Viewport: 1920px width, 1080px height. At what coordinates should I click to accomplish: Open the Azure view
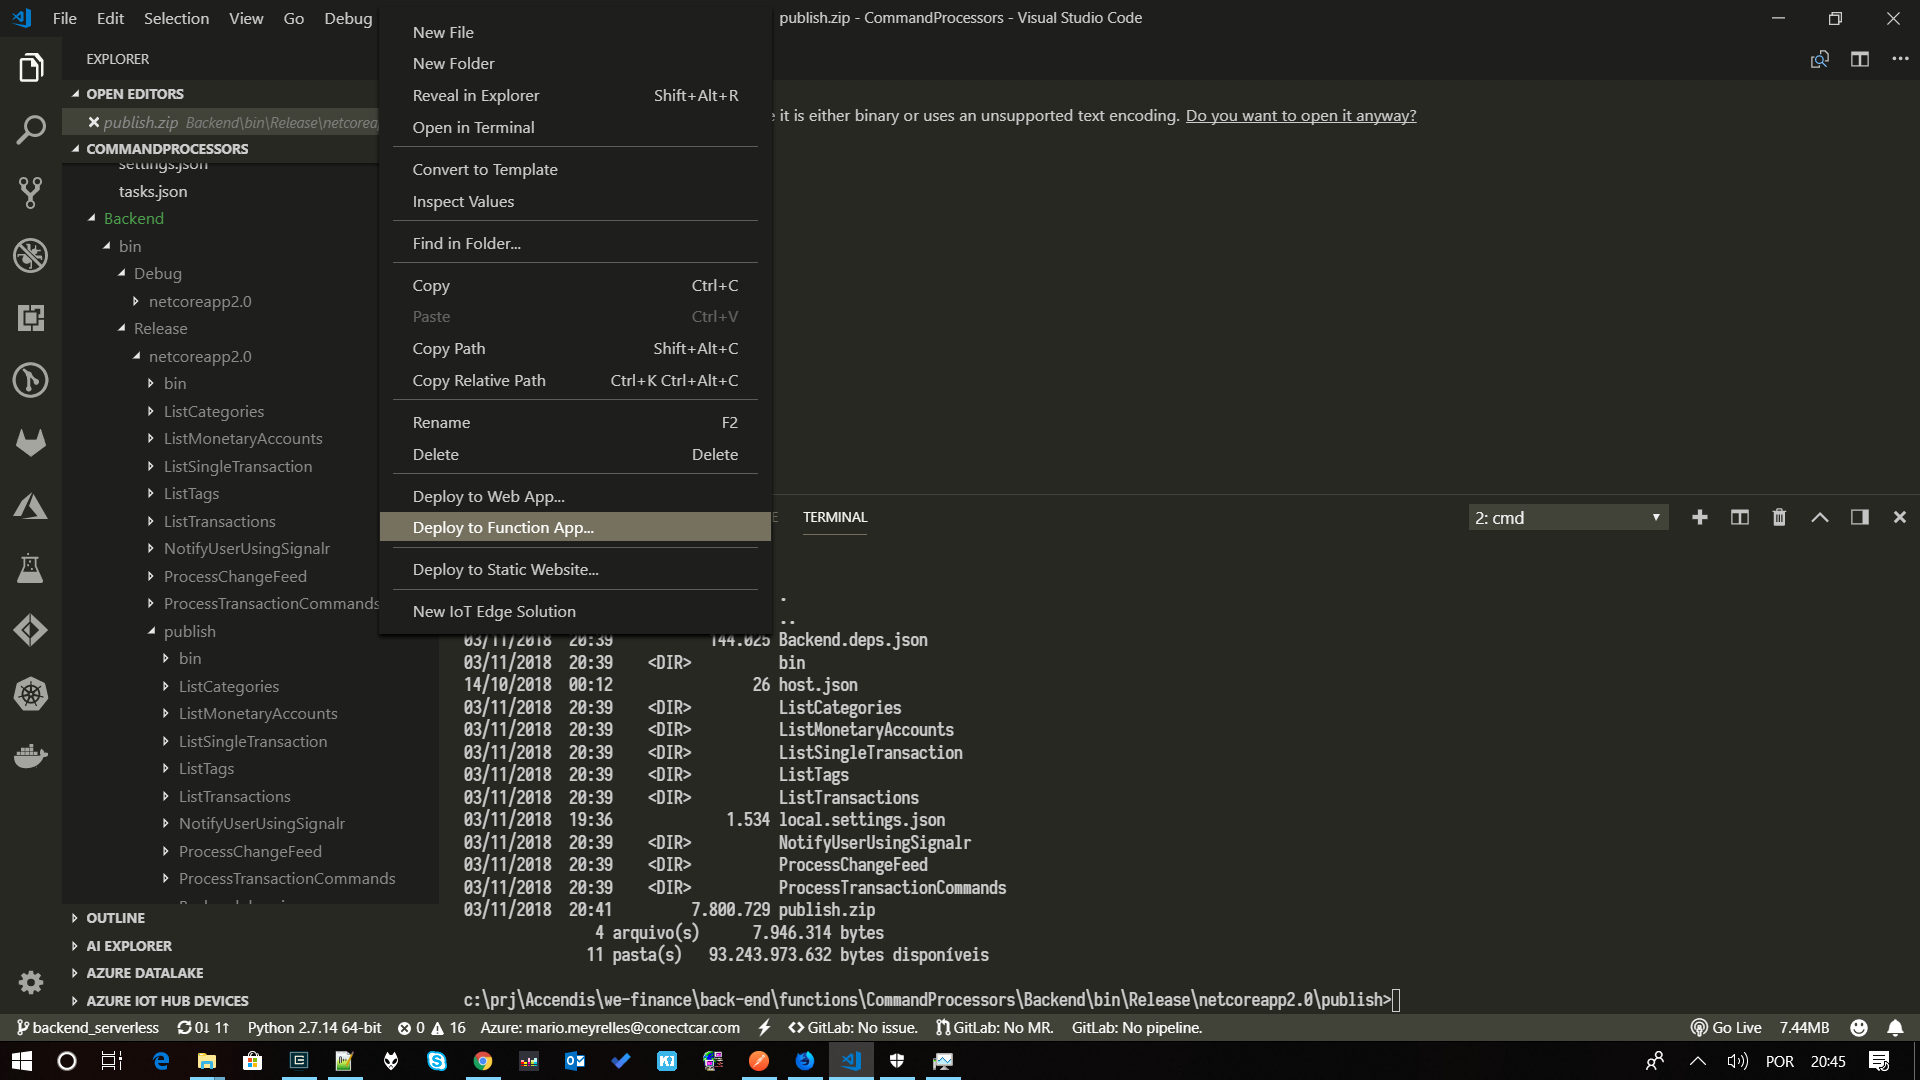tap(31, 506)
